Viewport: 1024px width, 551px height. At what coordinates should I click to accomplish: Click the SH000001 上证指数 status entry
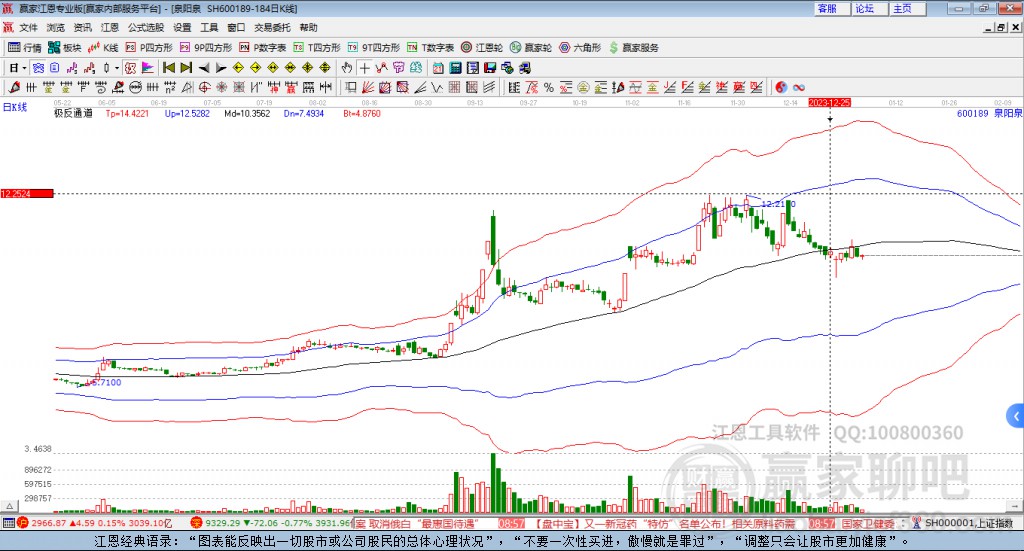click(x=968, y=523)
